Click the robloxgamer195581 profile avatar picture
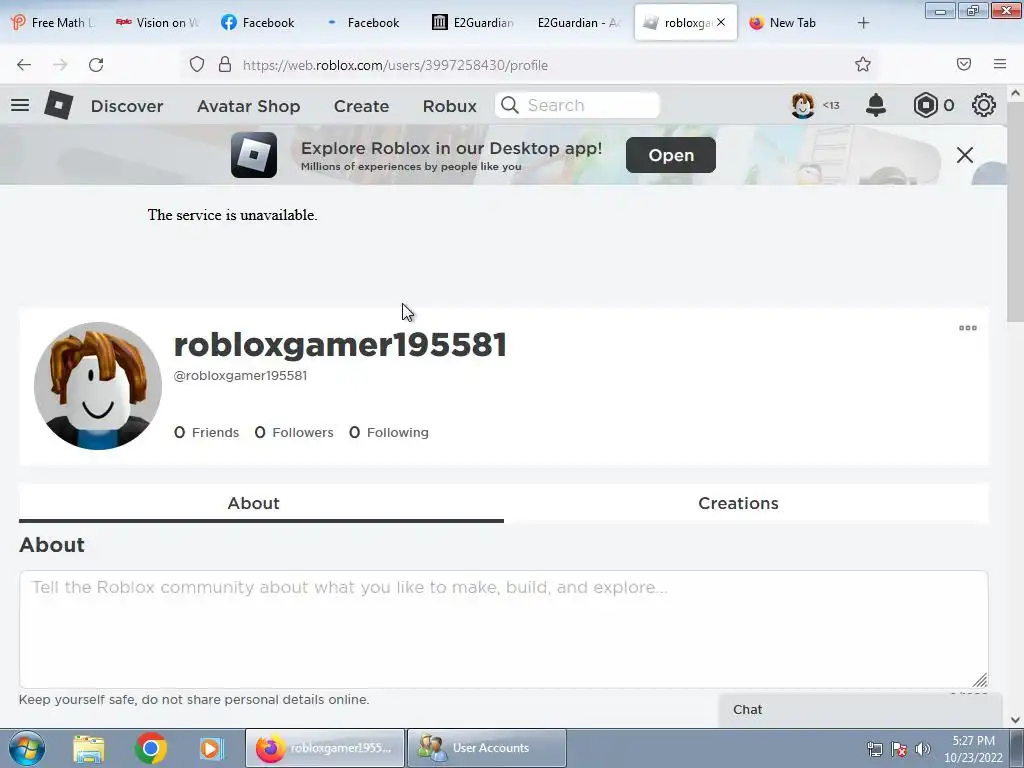Image resolution: width=1024 pixels, height=768 pixels. click(98, 385)
